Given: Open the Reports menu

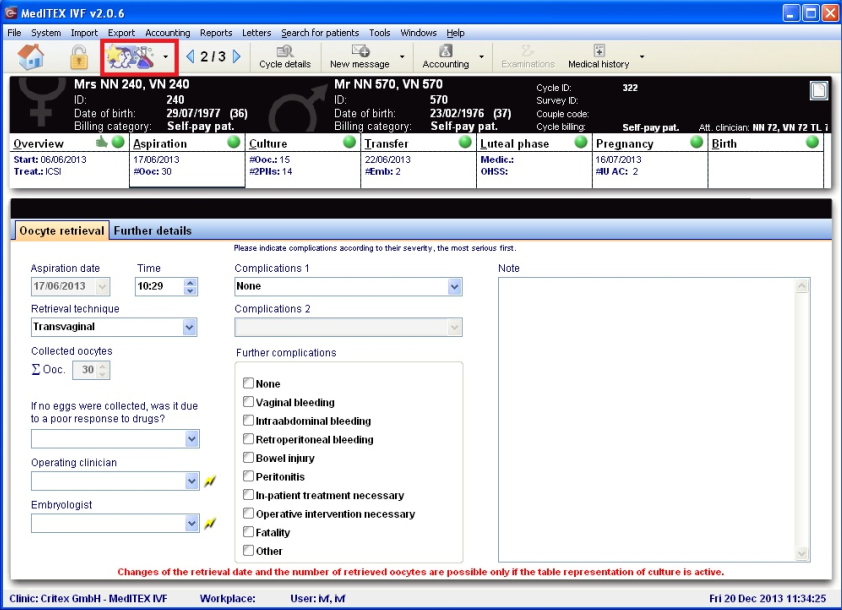Looking at the screenshot, I should click(x=216, y=33).
